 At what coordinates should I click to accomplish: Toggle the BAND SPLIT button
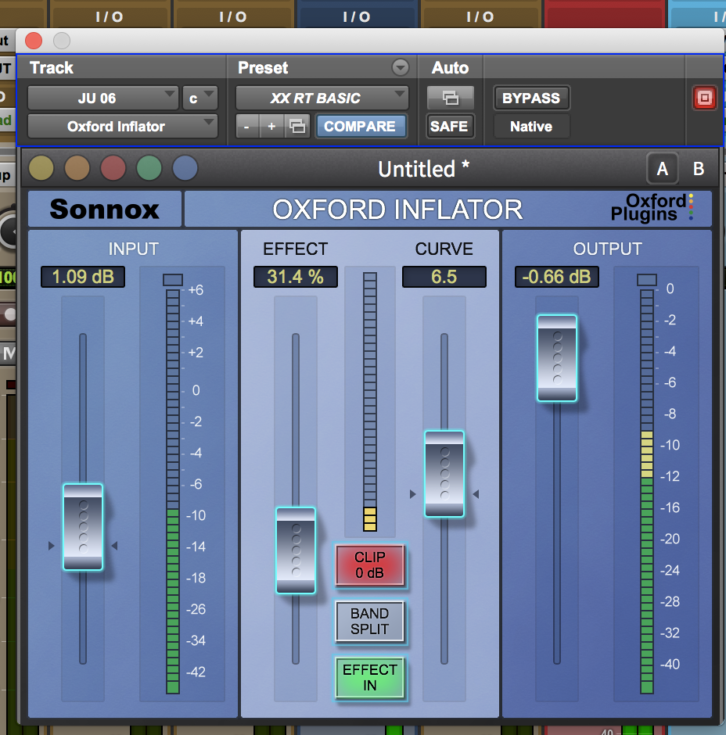tap(370, 621)
